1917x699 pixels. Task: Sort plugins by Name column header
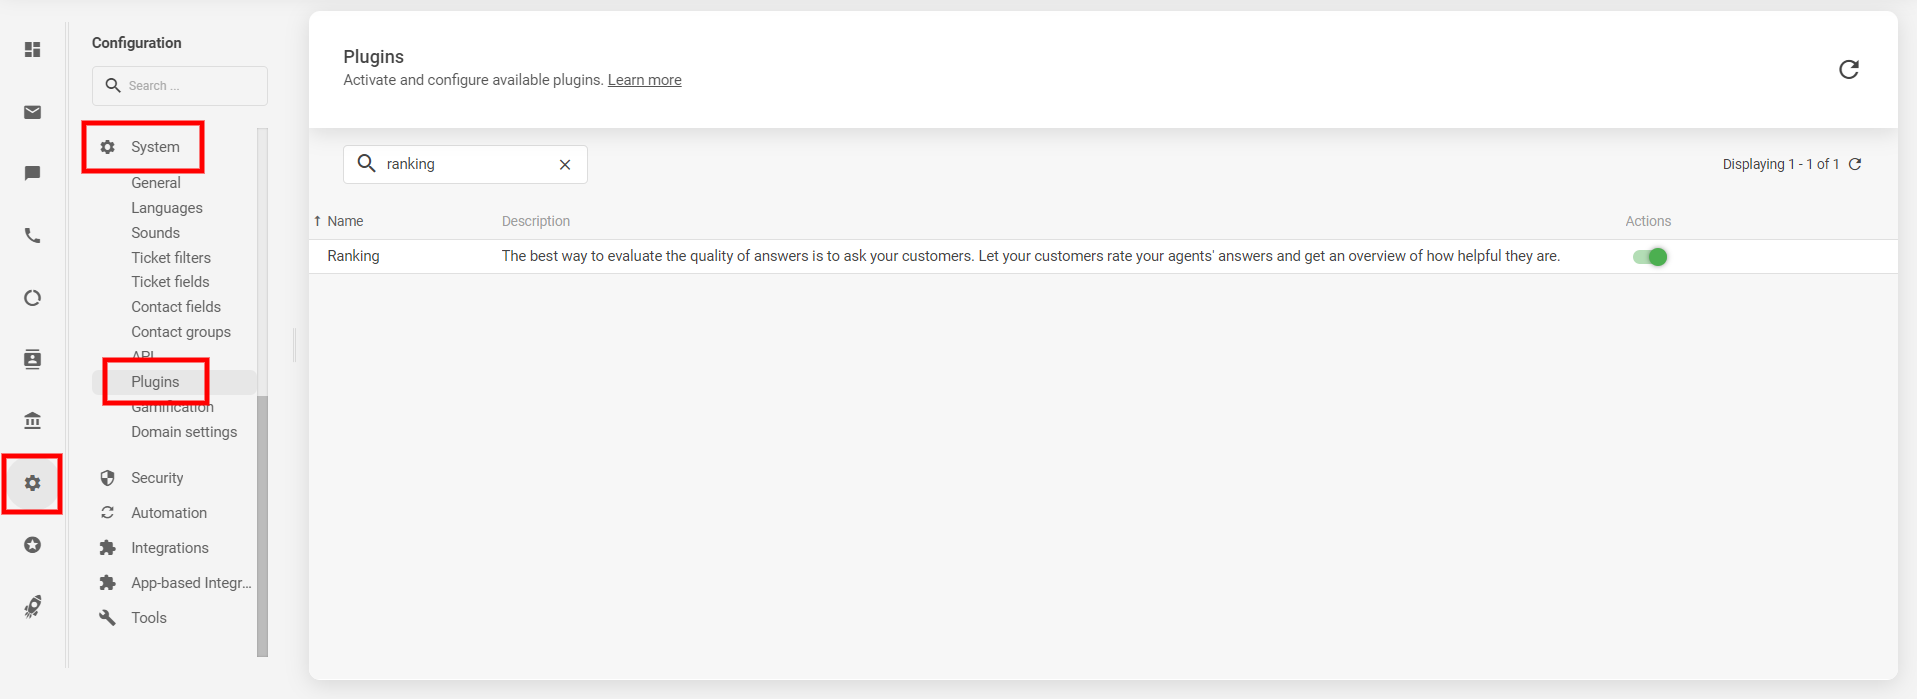345,221
